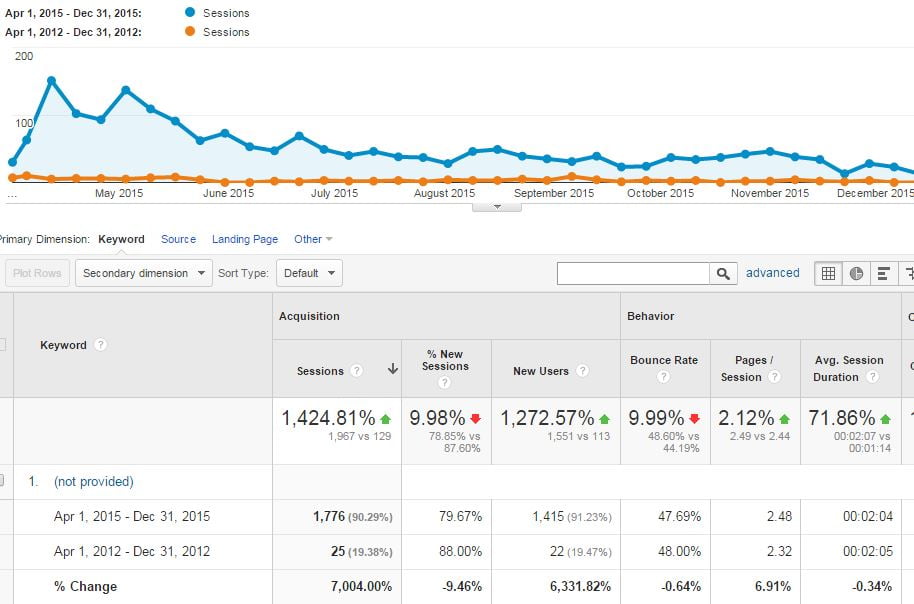This screenshot has width=914, height=604.
Task: Expand the Other primary dimension menu
Action: [x=313, y=239]
